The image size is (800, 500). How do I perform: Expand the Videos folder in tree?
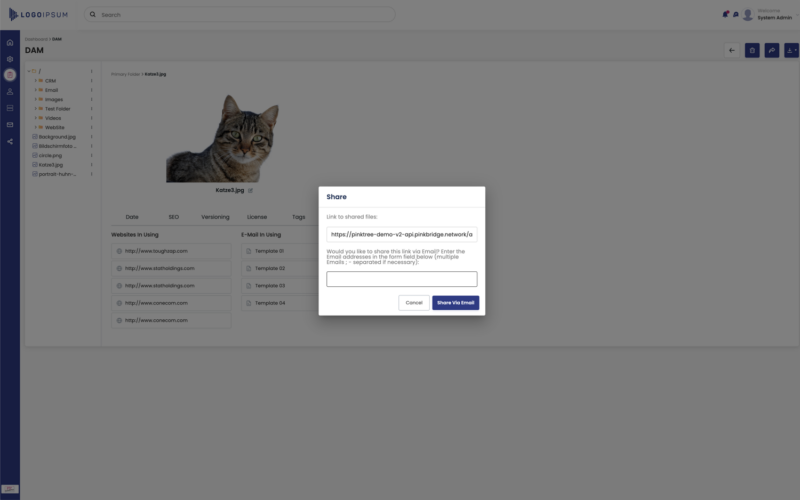35,118
